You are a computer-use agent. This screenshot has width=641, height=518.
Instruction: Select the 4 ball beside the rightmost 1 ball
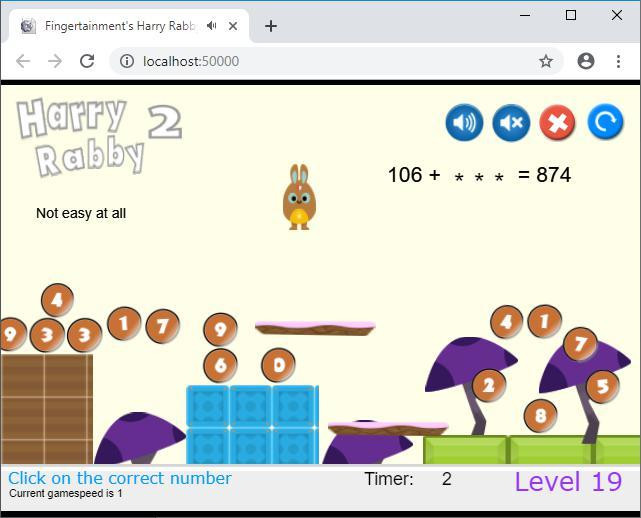click(x=507, y=322)
